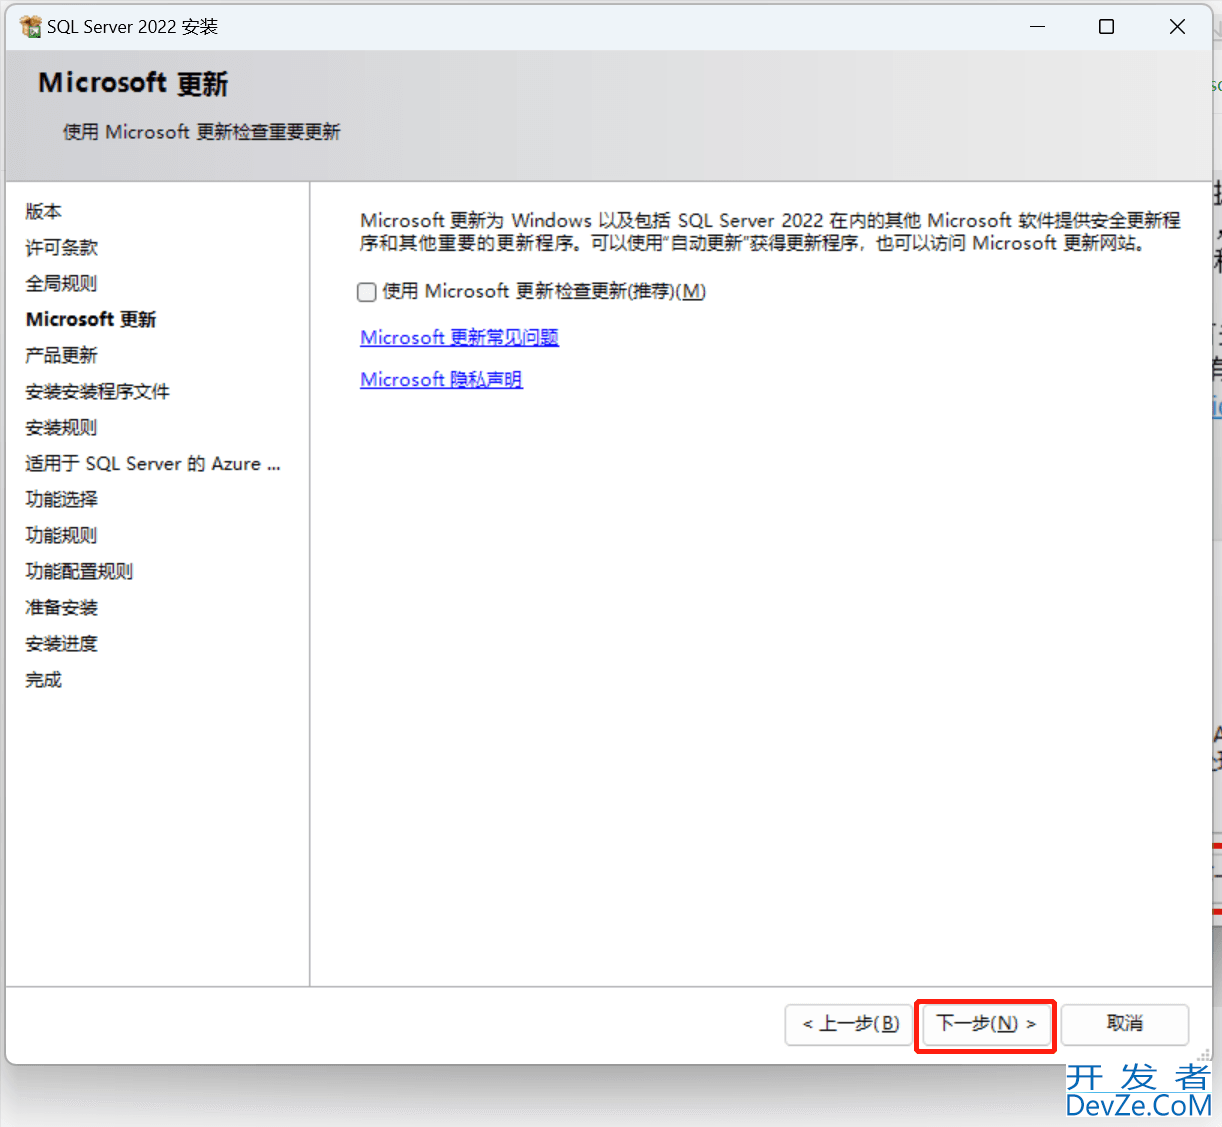Select the 全局规则 step in sidebar
Viewport: 1222px width, 1127px height.
coord(62,284)
